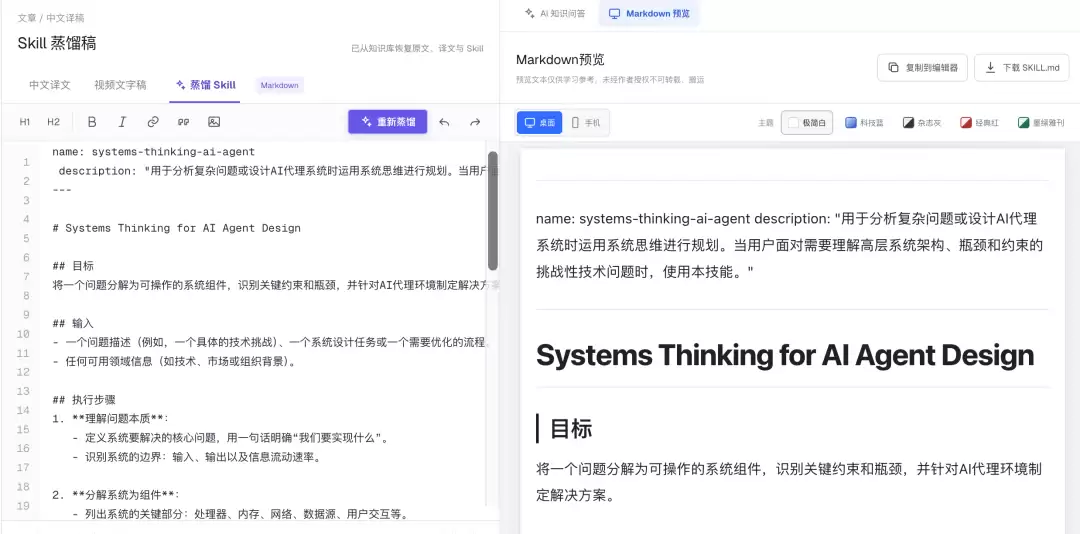Choose the 科技蓝 theme swatch

coord(864,123)
